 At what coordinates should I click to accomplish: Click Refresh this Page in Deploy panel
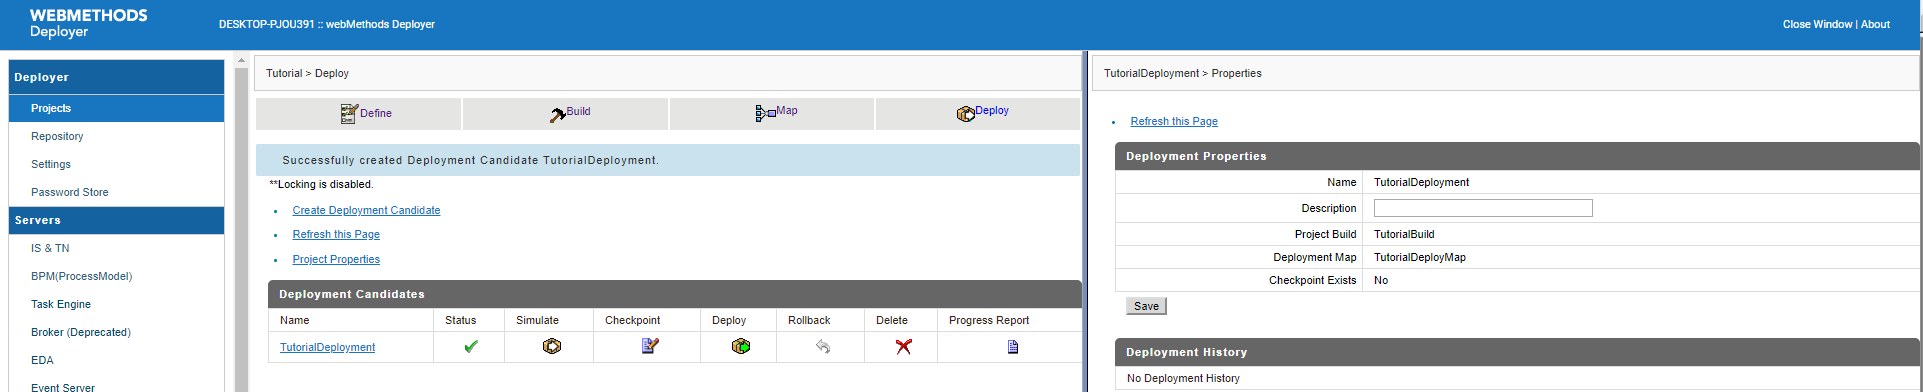(336, 234)
